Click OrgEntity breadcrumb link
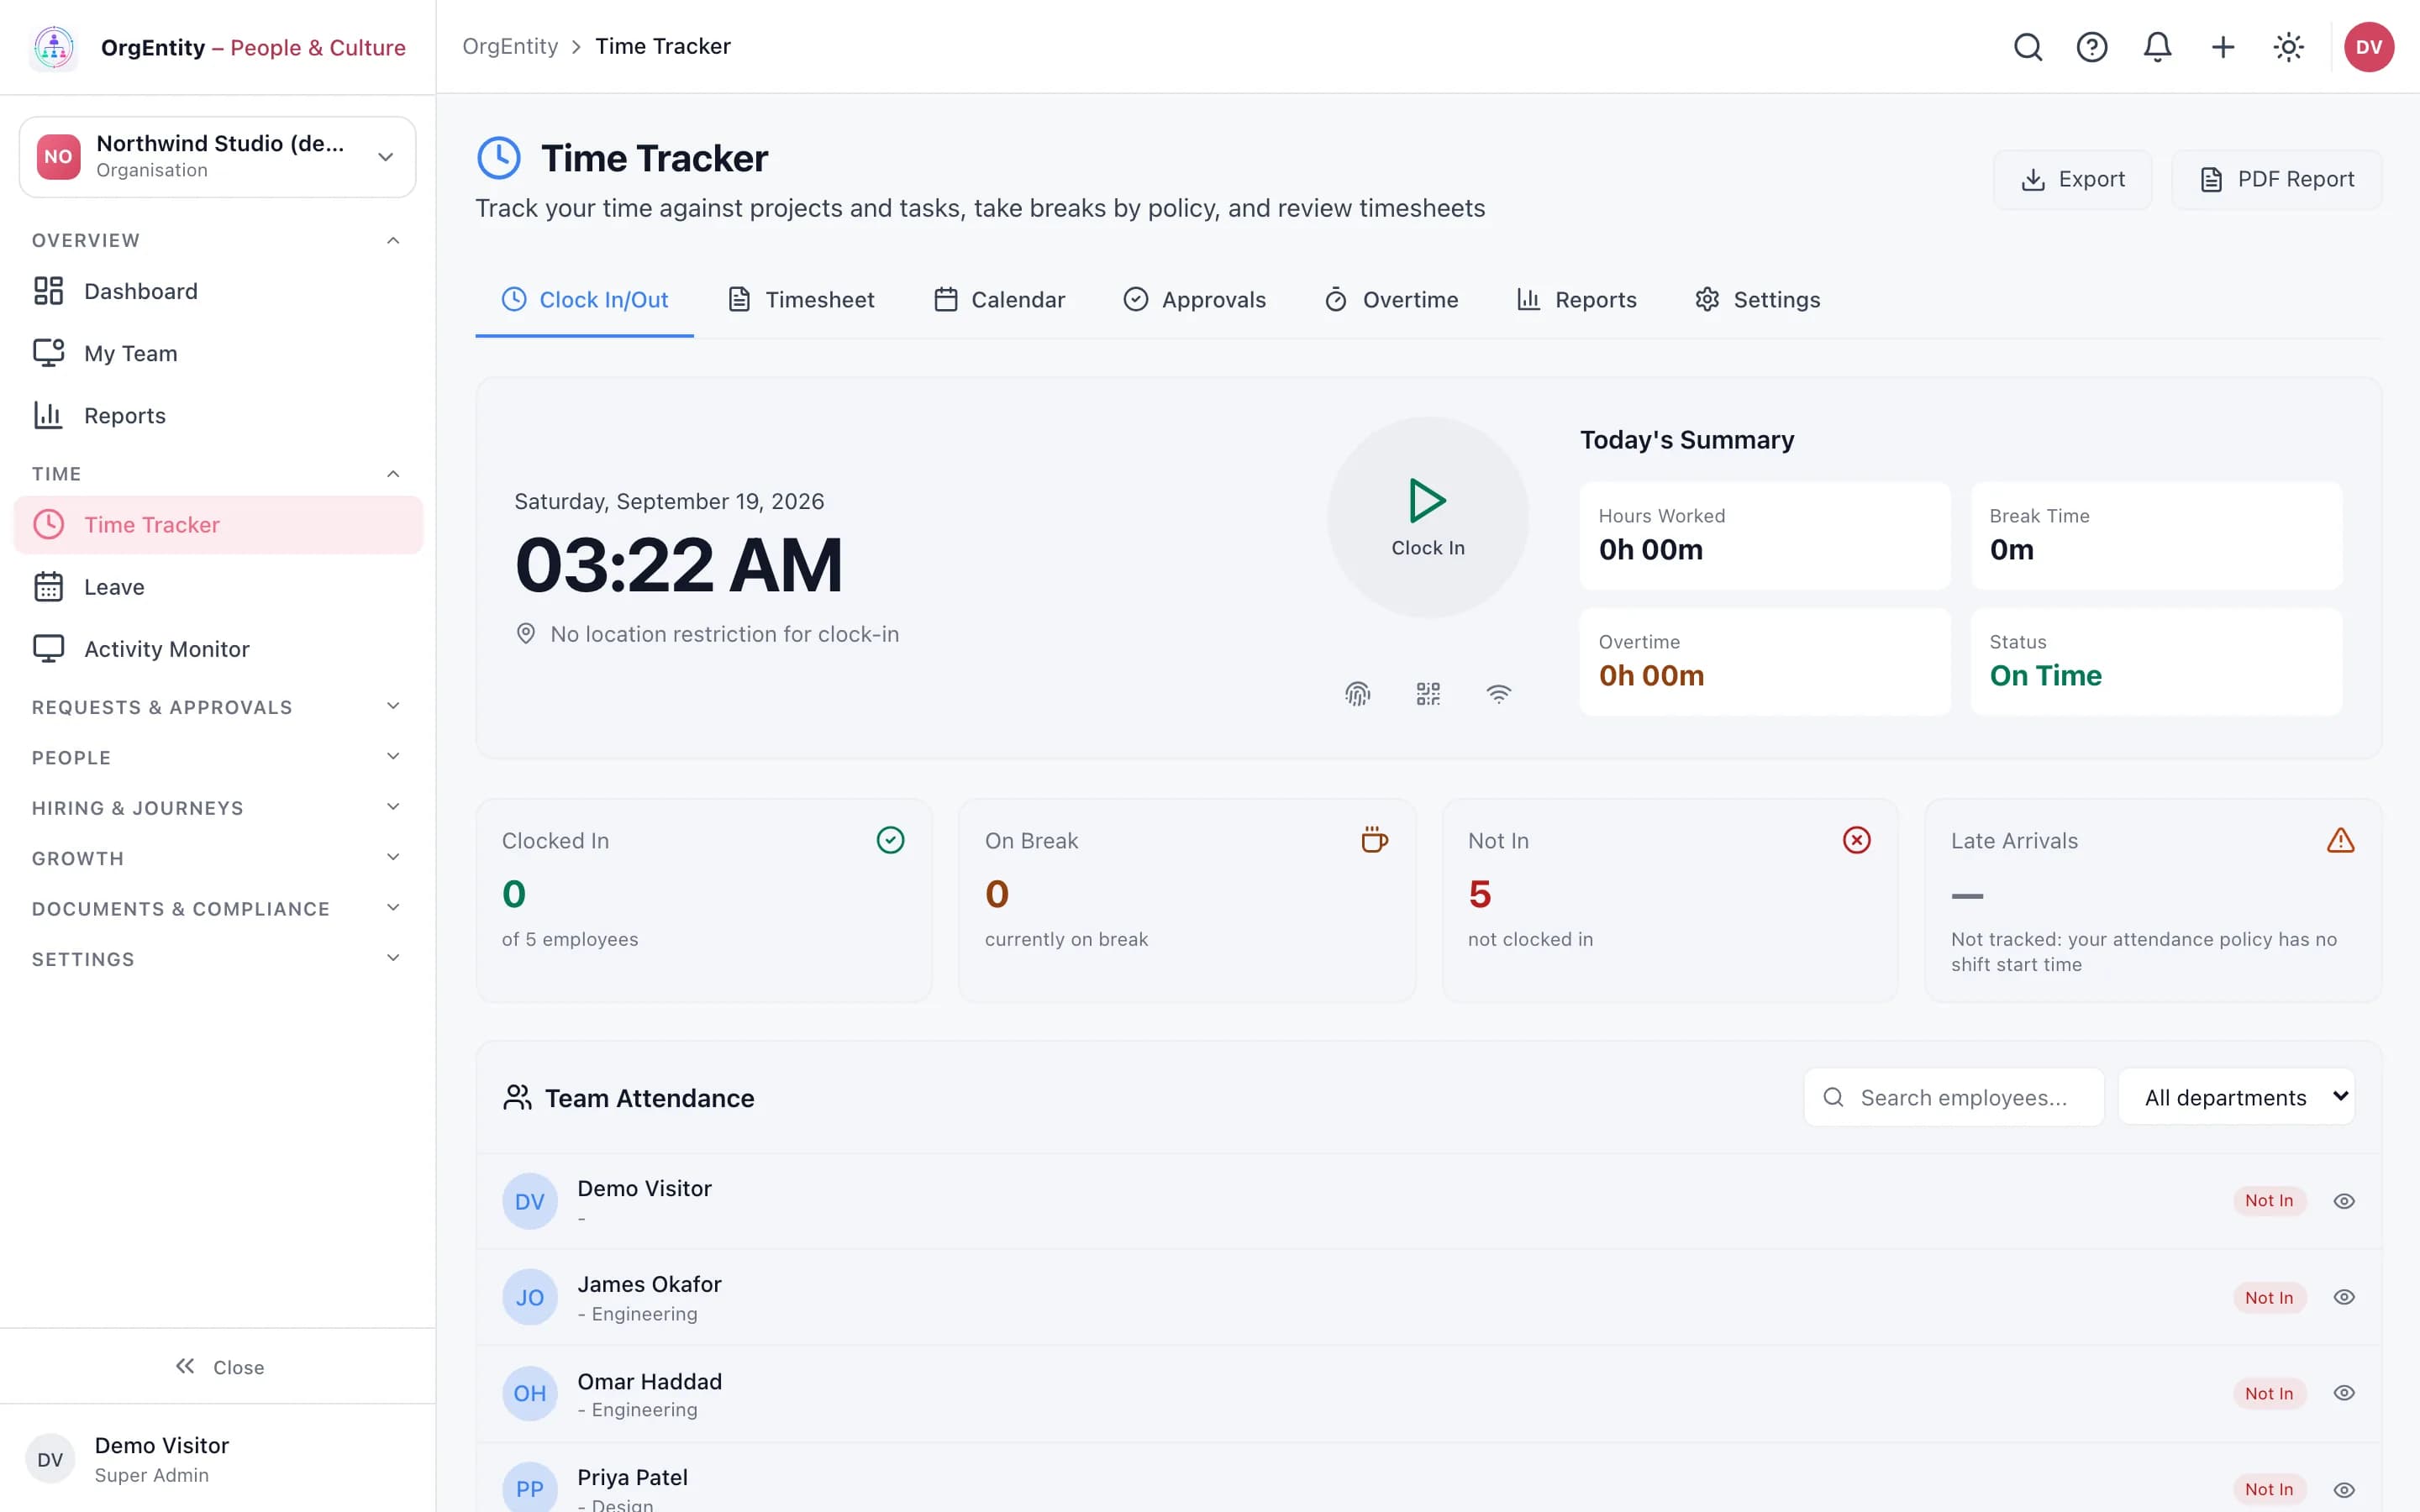The image size is (2420, 1512). [x=510, y=47]
